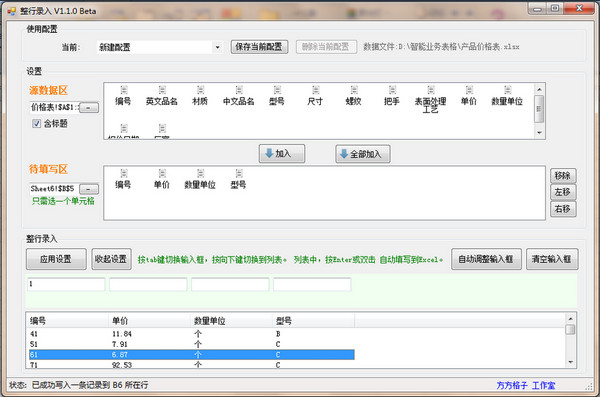Select the 数量单位 item in the 待填写区 list
Image resolution: width=600 pixels, height=397 pixels.
[x=200, y=179]
